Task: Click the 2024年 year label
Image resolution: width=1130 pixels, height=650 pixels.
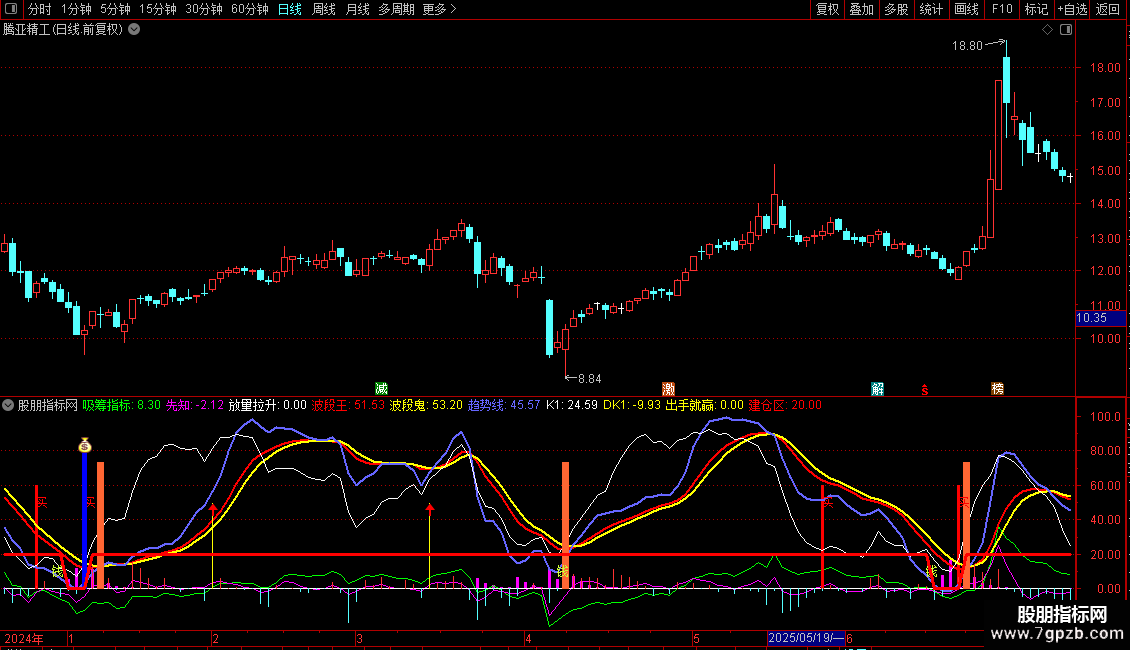Action: point(24,638)
